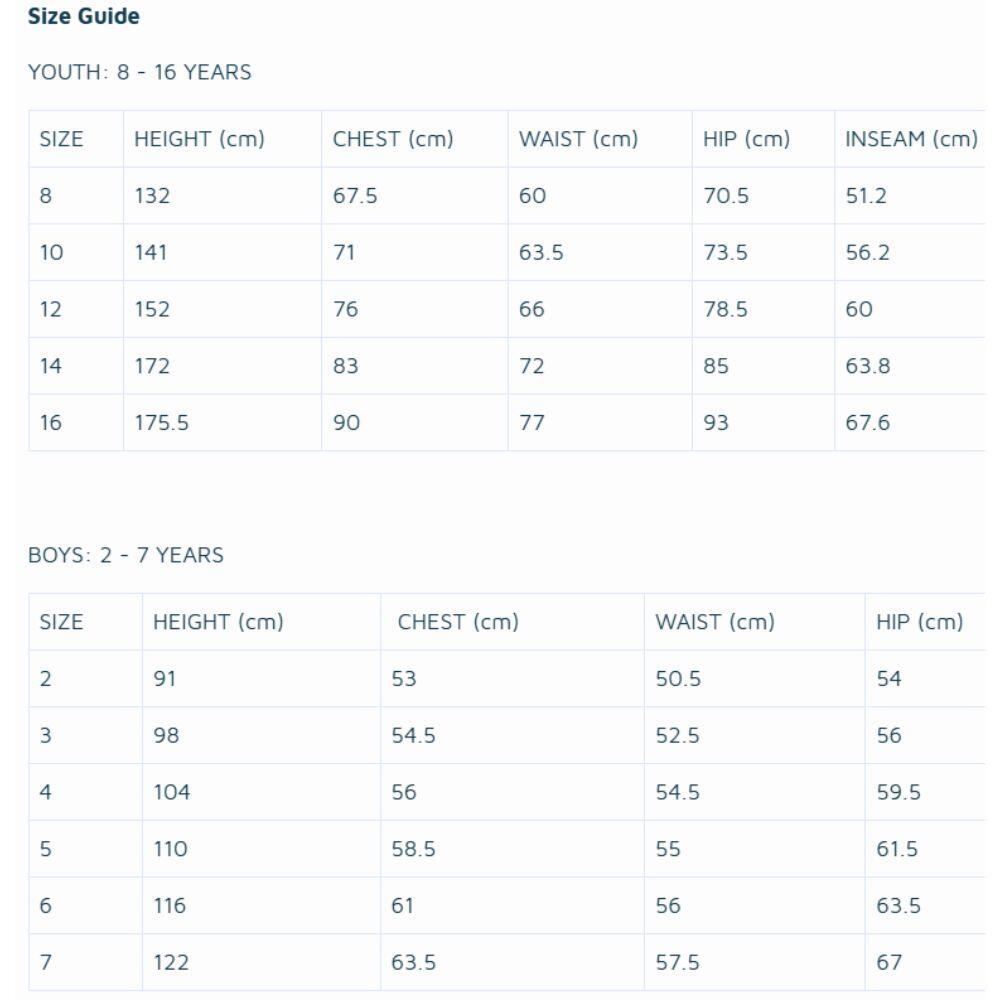This screenshot has width=1000, height=1000.
Task: Click the youth WAIST (cm) header
Action: point(600,139)
